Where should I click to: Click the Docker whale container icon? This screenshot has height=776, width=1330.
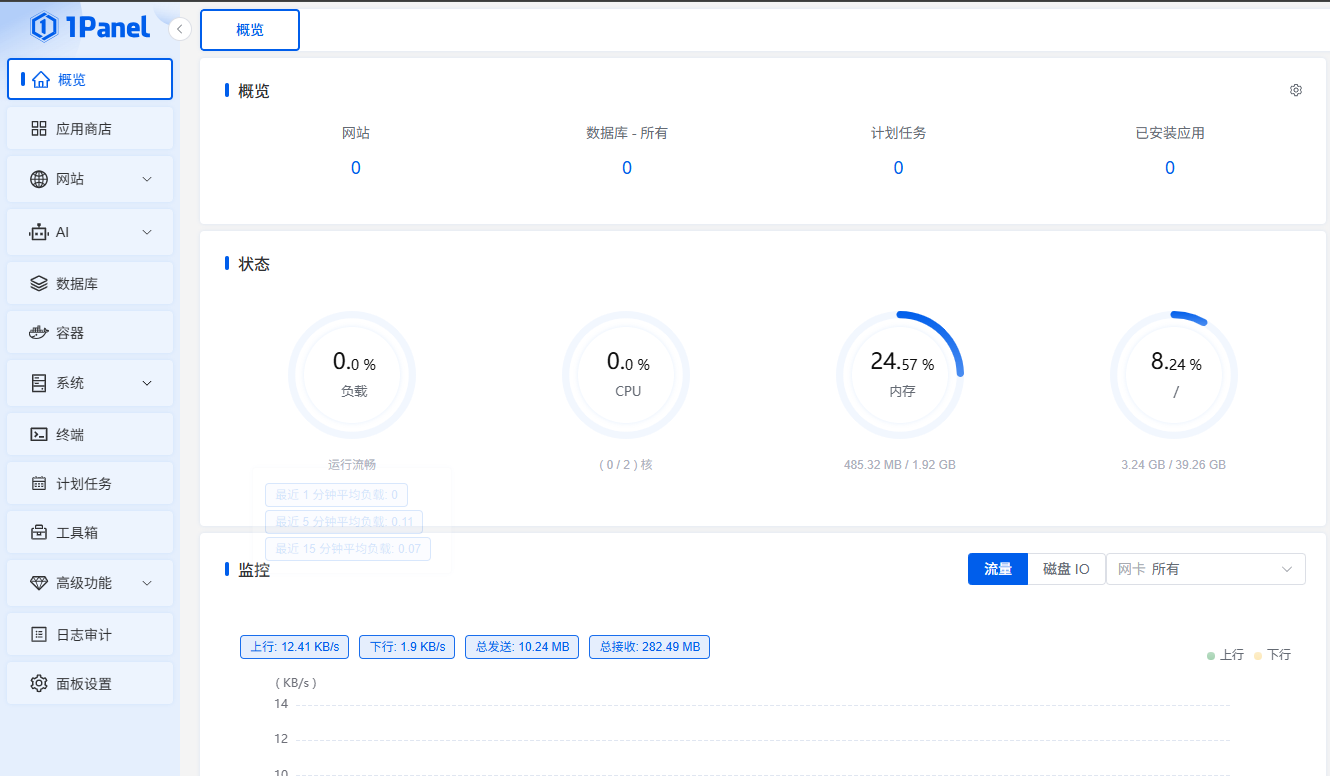[x=39, y=333]
